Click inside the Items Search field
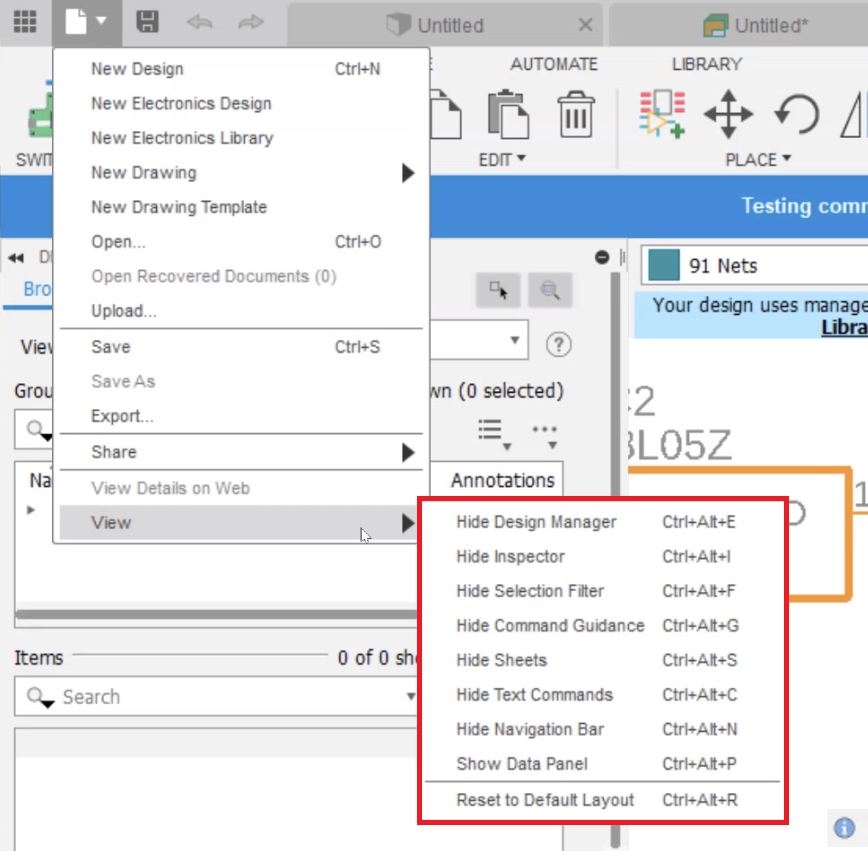The width and height of the screenshot is (868, 851). [200, 697]
